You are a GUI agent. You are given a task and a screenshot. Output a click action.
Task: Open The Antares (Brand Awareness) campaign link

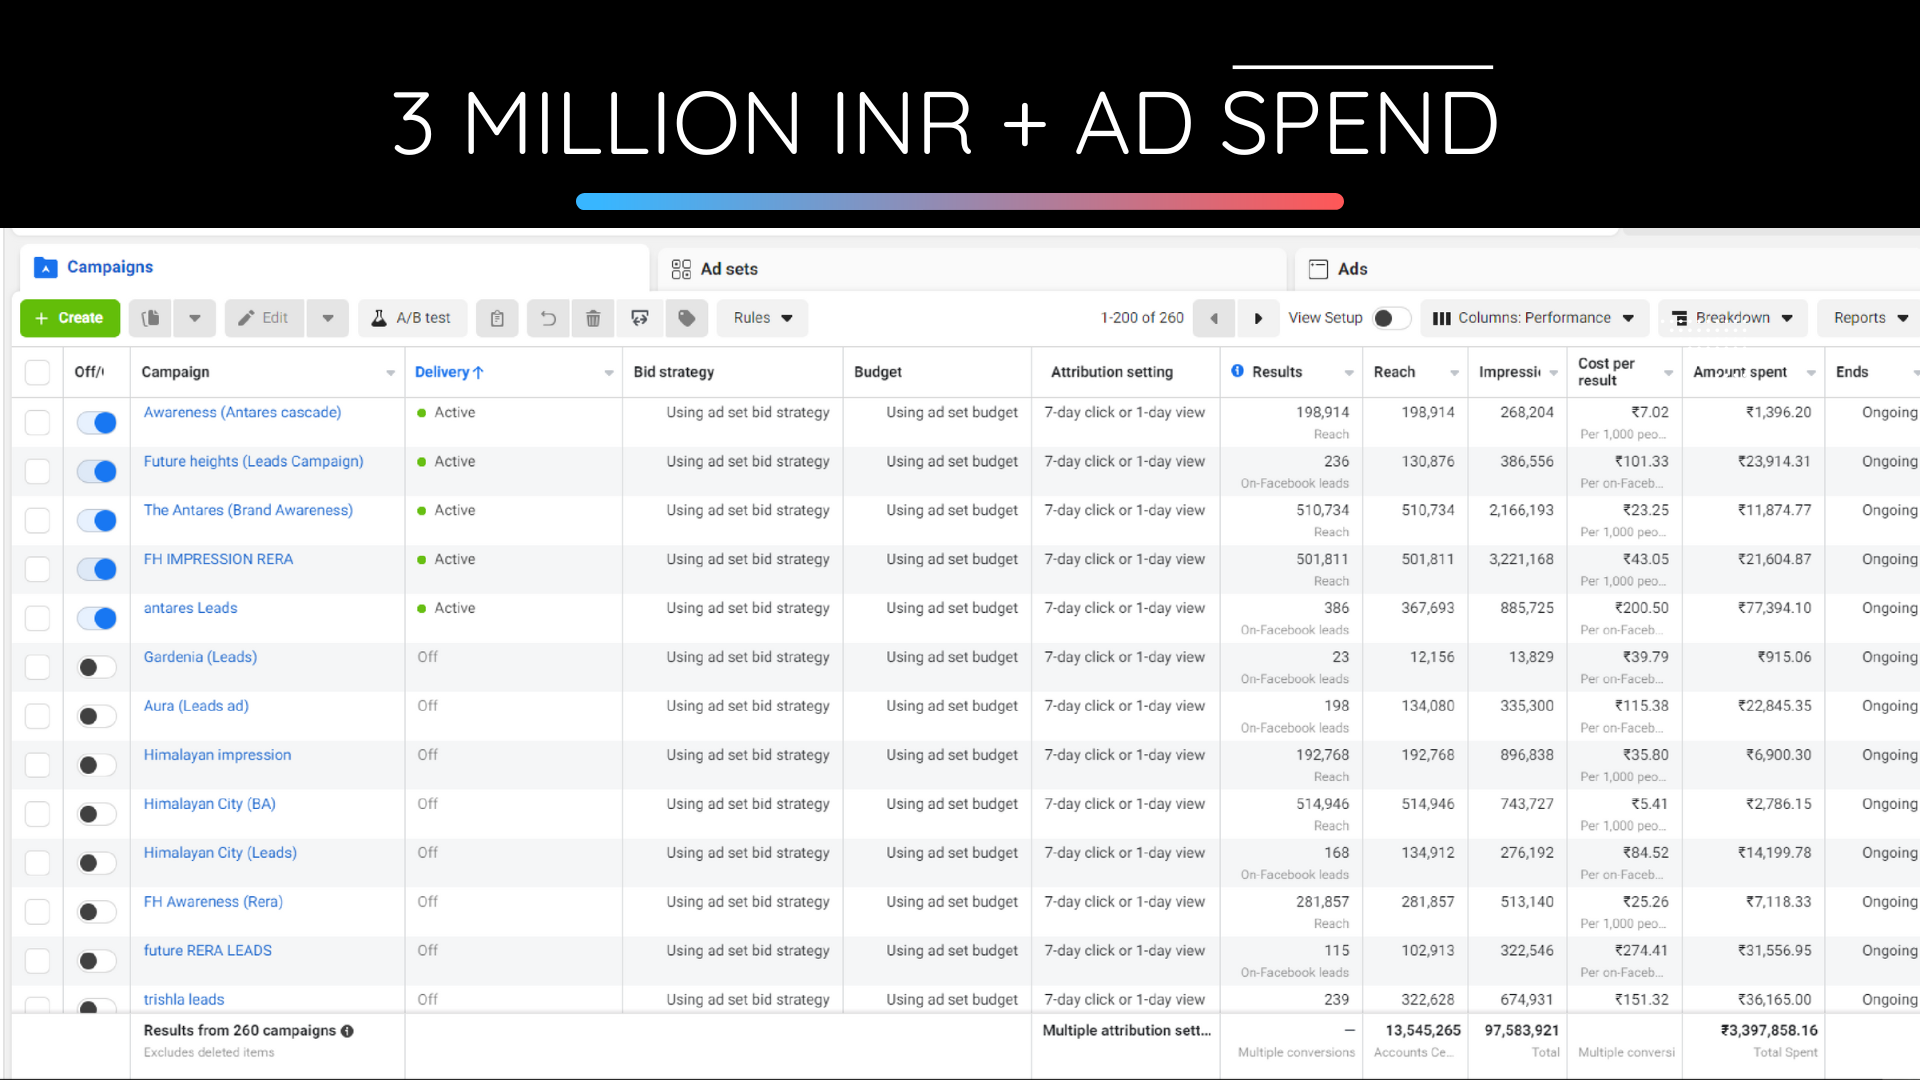(x=248, y=510)
